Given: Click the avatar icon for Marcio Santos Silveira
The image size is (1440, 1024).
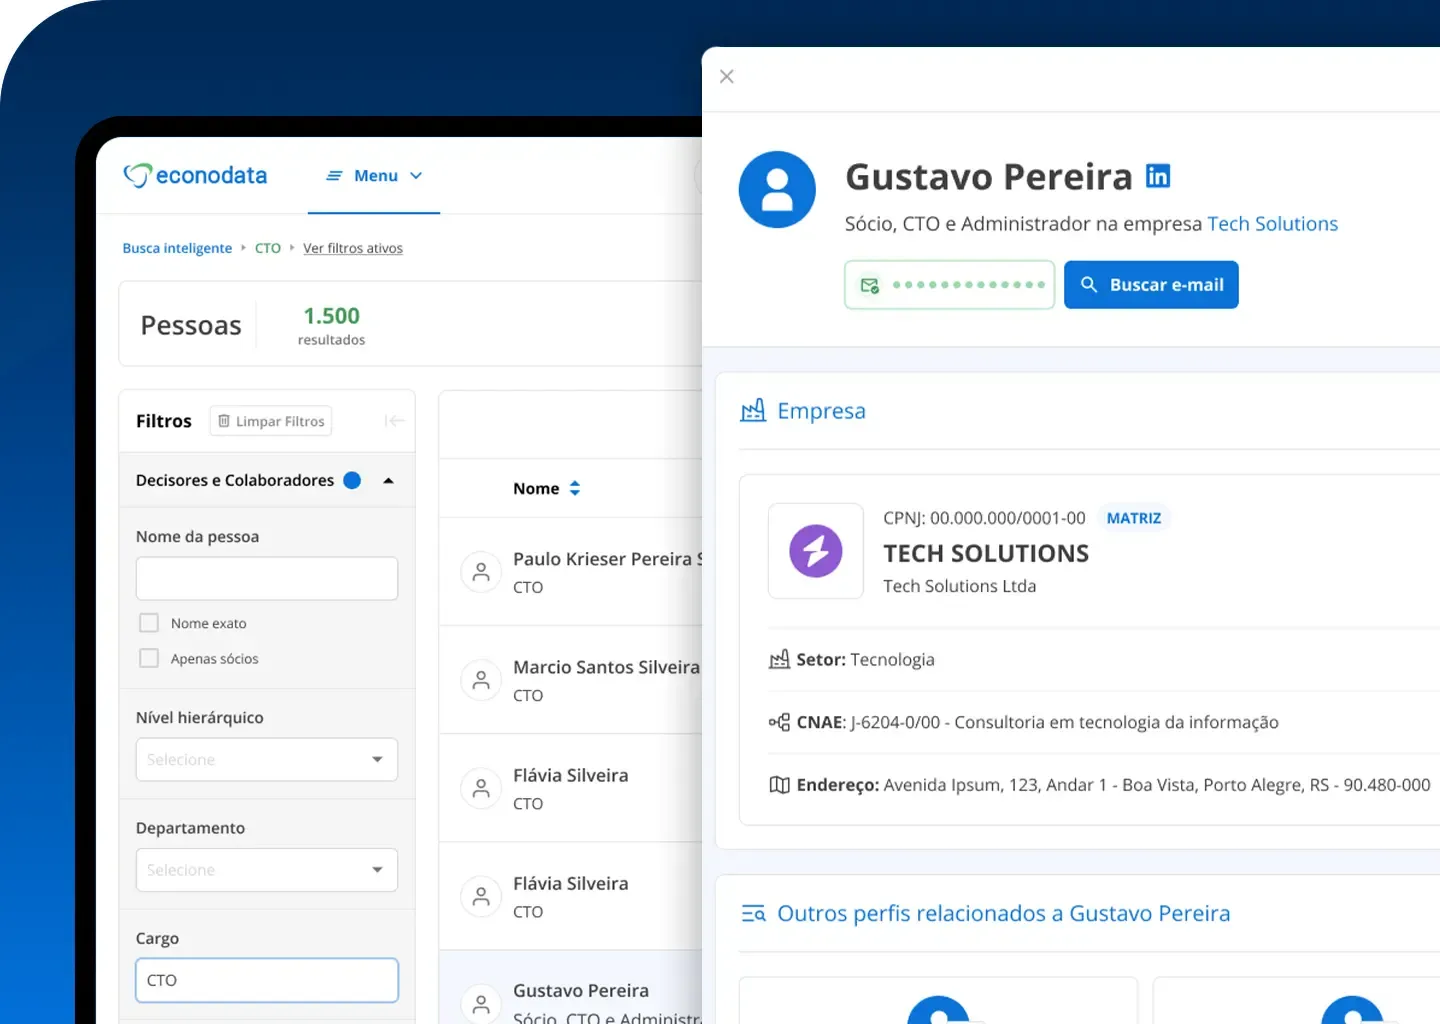Looking at the screenshot, I should click(x=481, y=680).
